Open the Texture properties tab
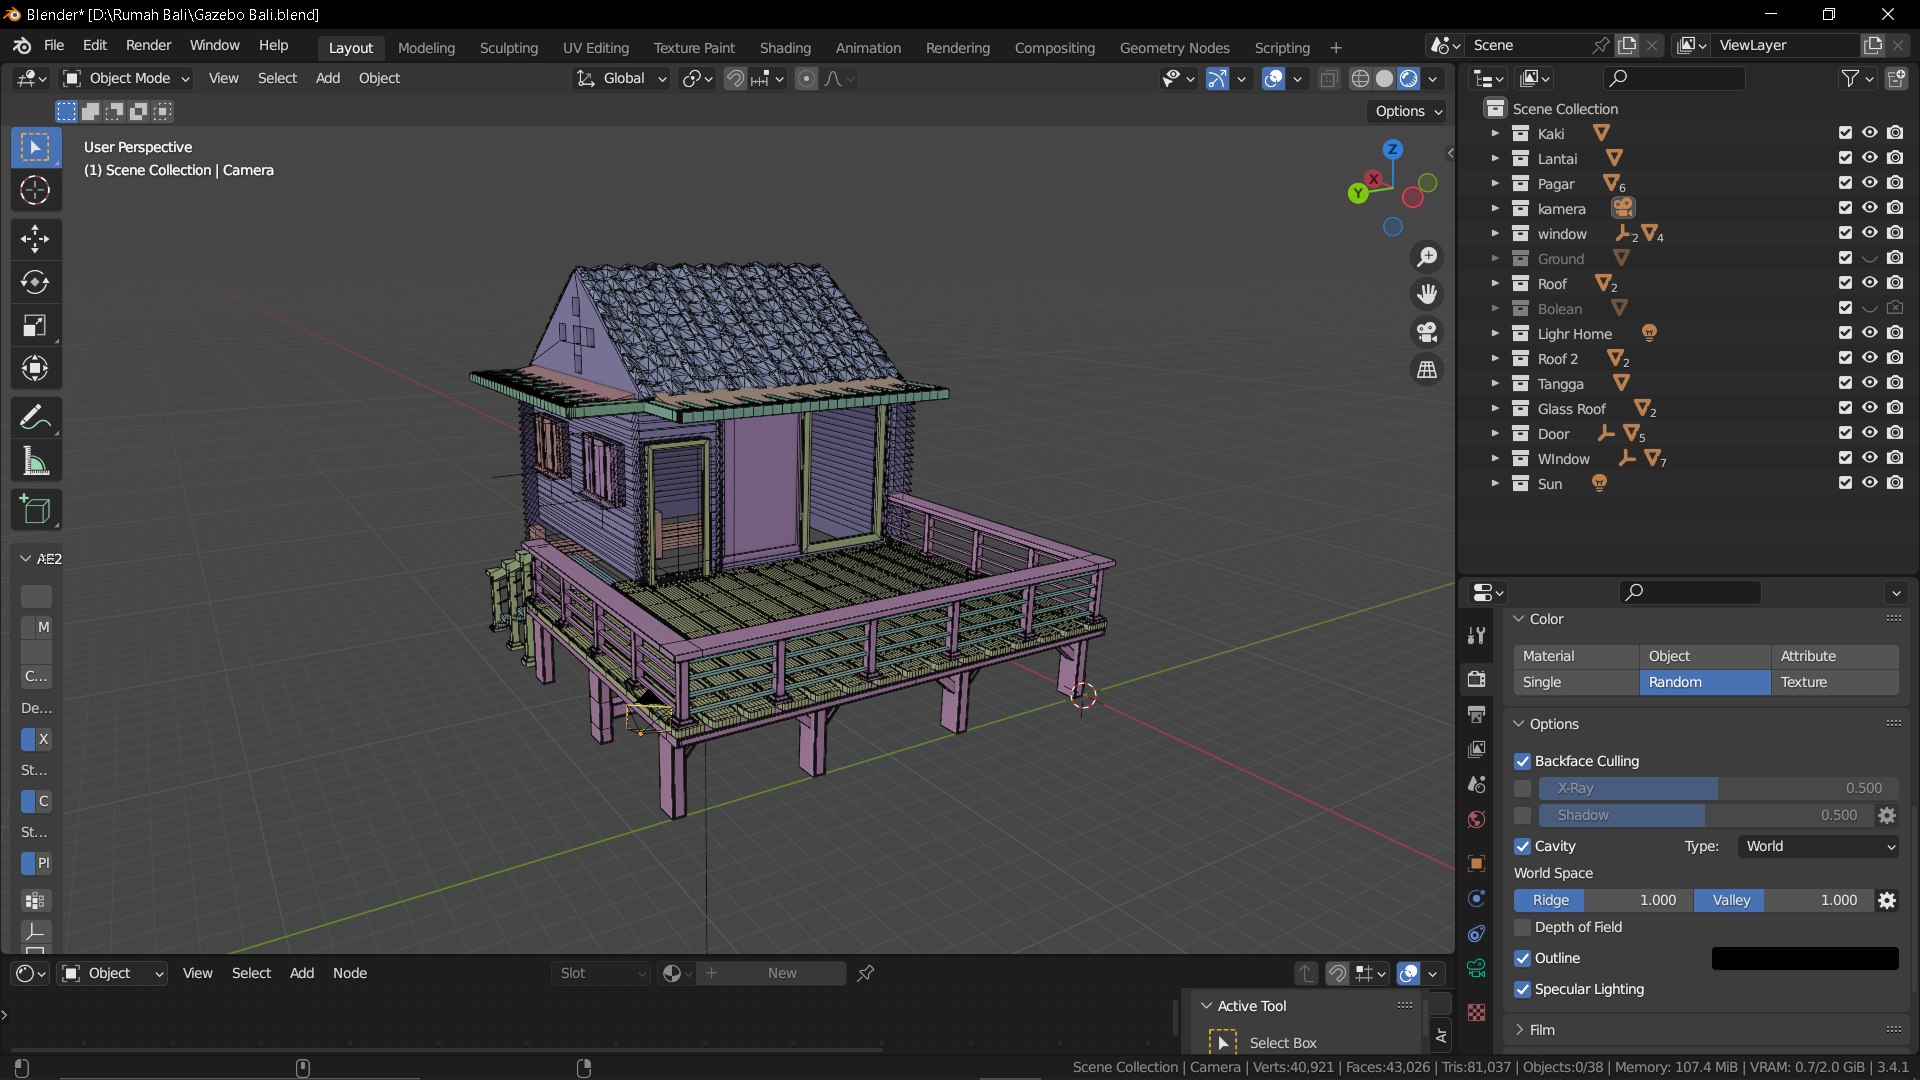Viewport: 1920px width, 1080px height. [1476, 1012]
